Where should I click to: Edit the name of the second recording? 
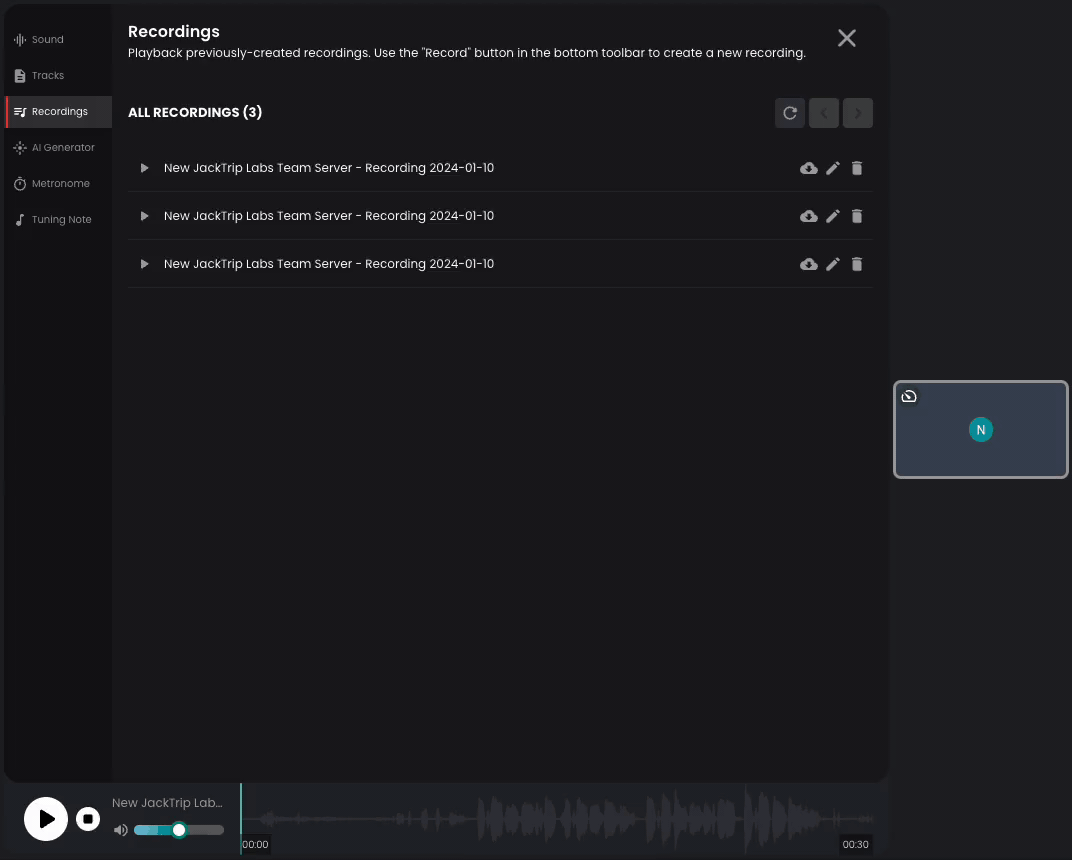[833, 216]
